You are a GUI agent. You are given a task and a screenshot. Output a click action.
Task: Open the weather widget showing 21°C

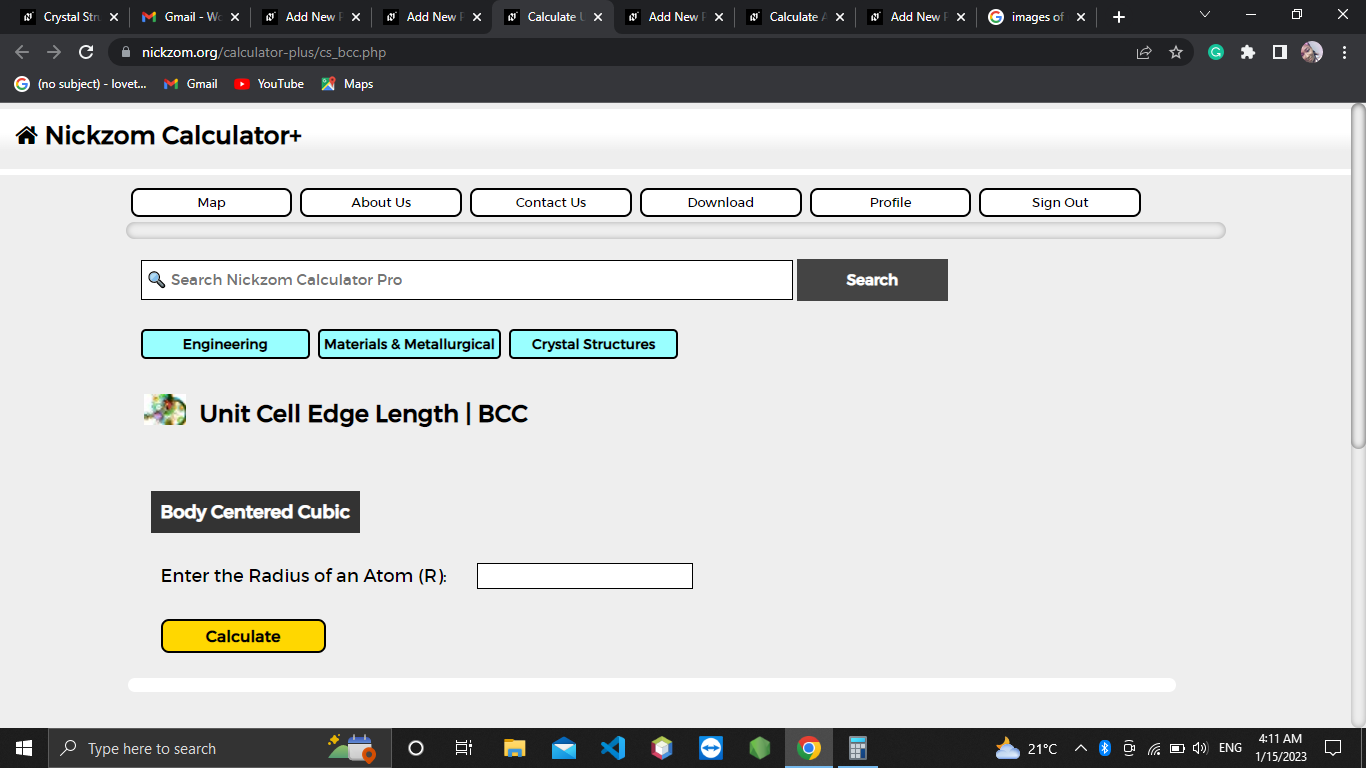[1026, 748]
